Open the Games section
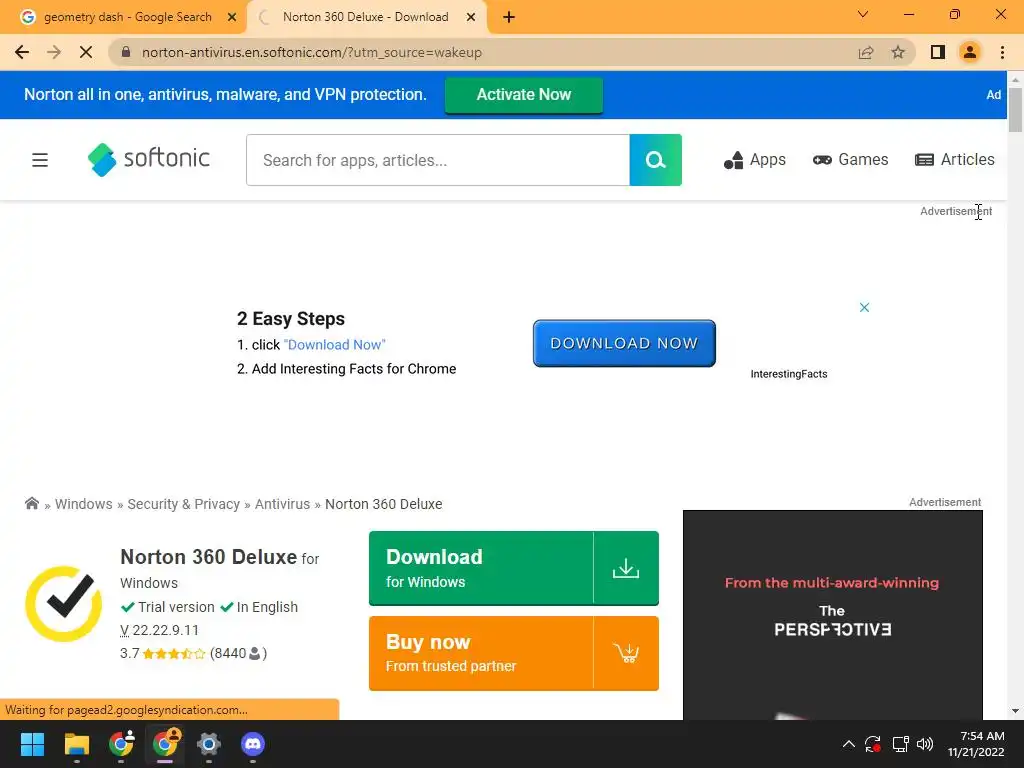This screenshot has height=768, width=1024. tap(850, 159)
